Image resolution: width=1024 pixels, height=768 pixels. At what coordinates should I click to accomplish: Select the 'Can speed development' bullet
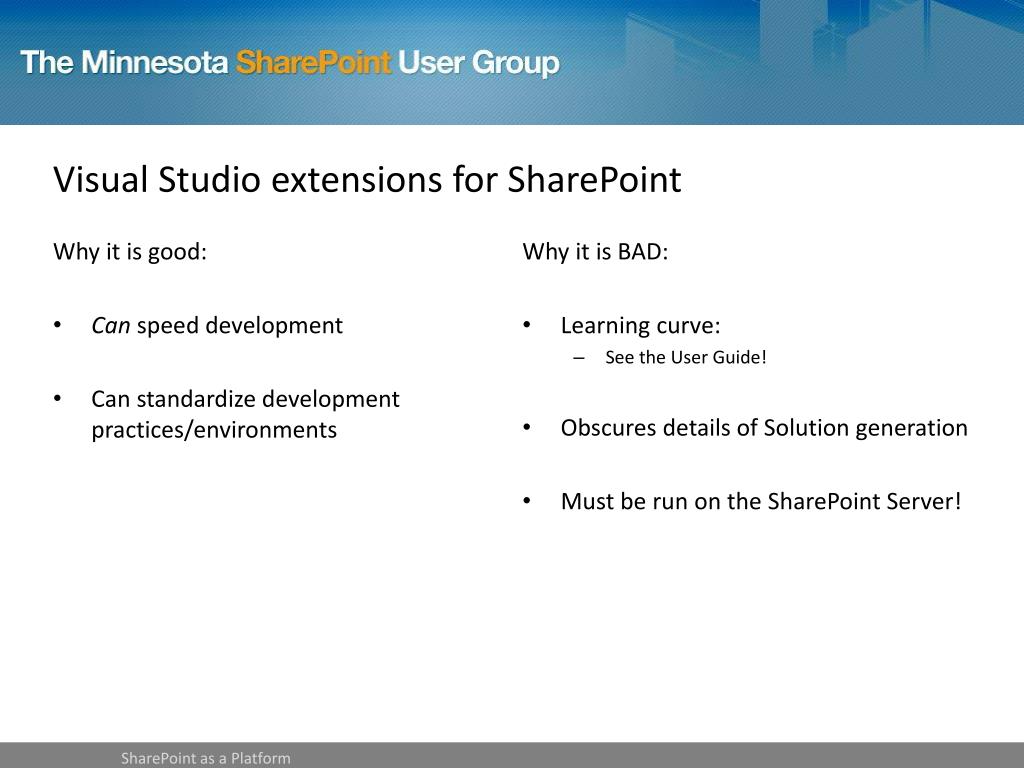217,325
